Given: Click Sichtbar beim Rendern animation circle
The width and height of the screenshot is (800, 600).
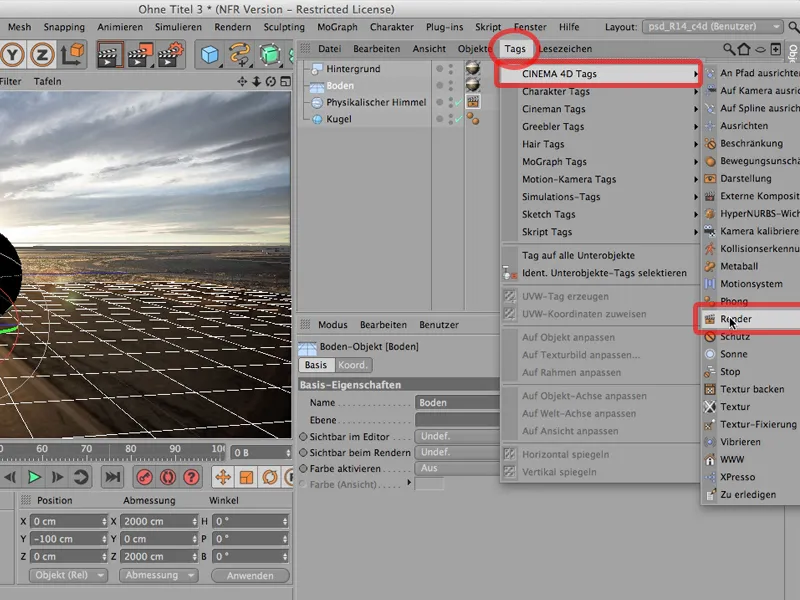Looking at the screenshot, I should [303, 453].
